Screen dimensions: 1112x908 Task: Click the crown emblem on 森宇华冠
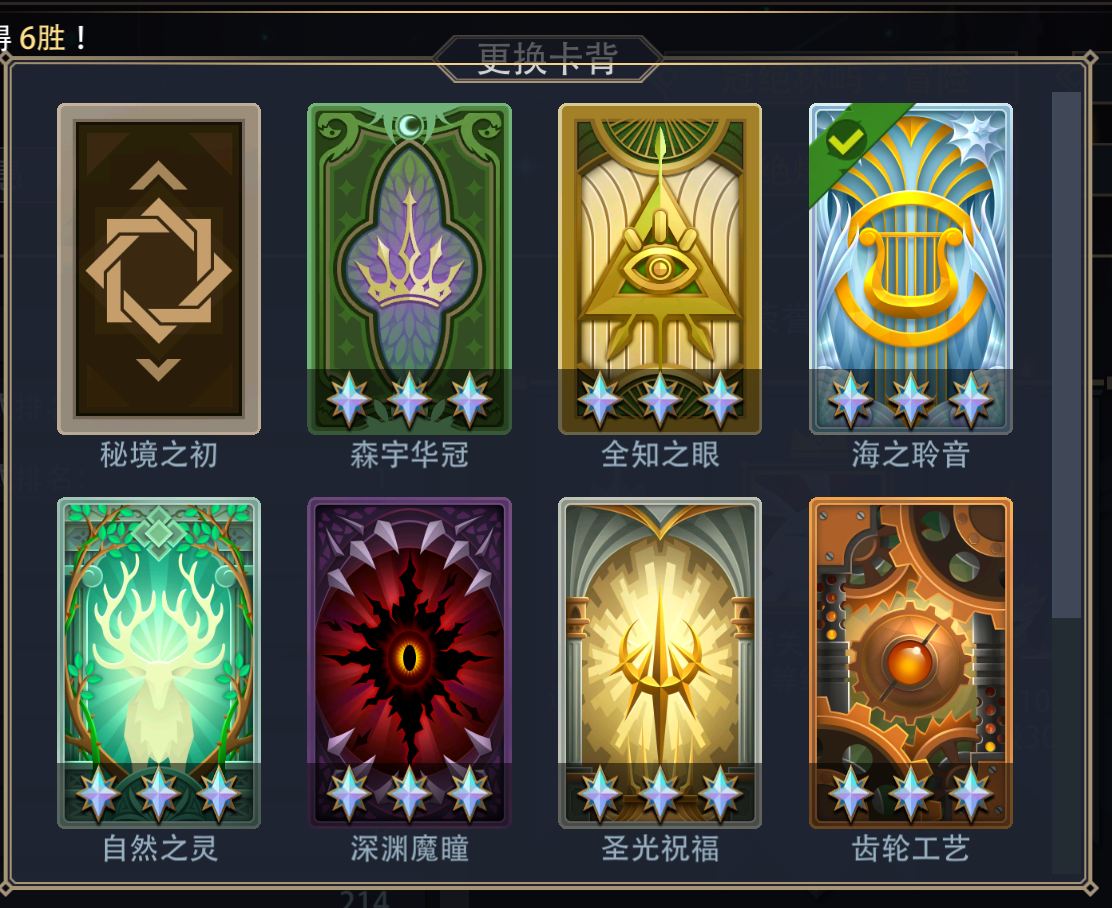click(409, 261)
